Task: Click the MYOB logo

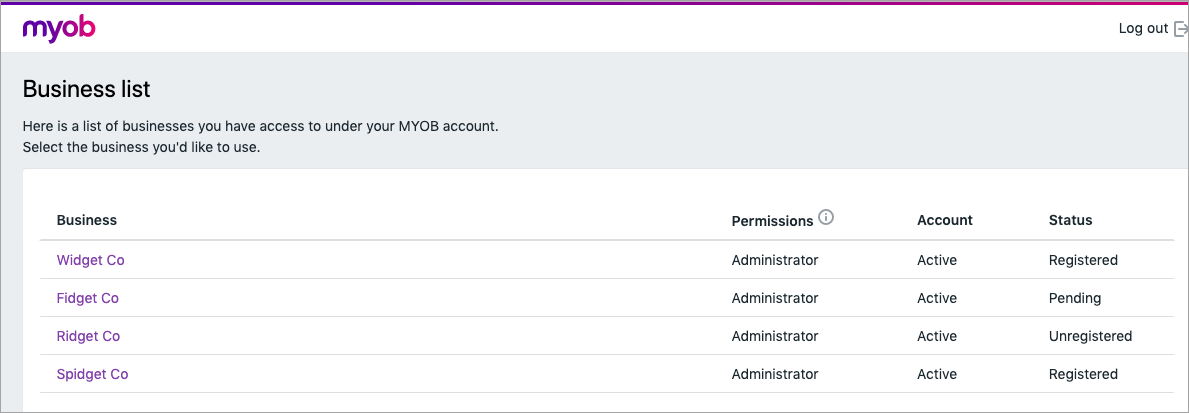Action: pyautogui.click(x=59, y=28)
